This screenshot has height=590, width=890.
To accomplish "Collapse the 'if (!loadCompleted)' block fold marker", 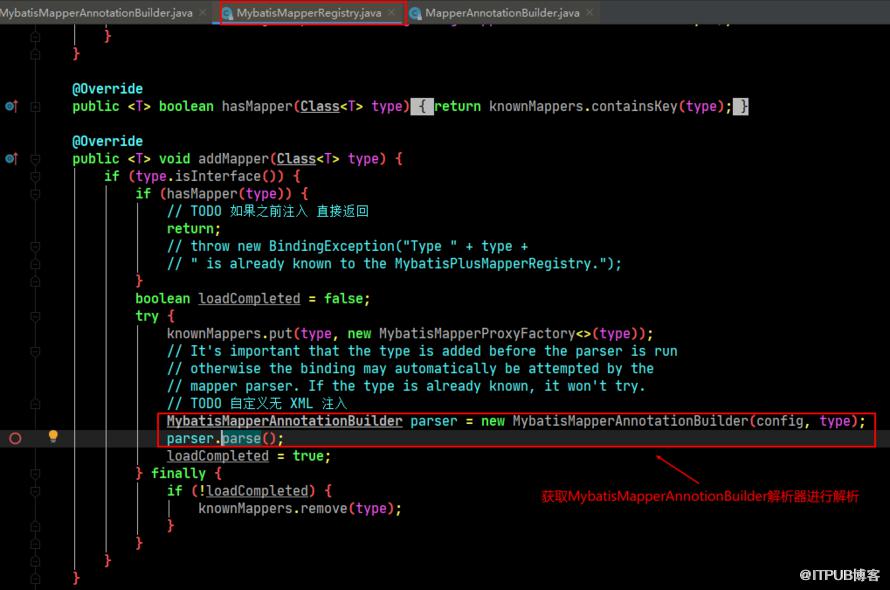I will click(x=35, y=491).
